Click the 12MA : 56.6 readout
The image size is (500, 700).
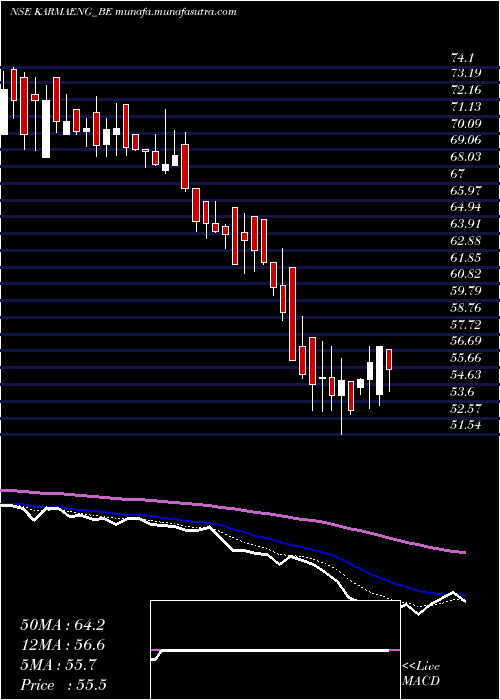pyautogui.click(x=63, y=645)
